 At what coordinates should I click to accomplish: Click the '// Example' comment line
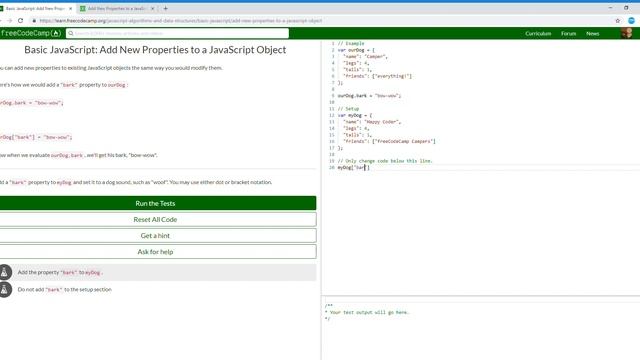click(x=351, y=44)
